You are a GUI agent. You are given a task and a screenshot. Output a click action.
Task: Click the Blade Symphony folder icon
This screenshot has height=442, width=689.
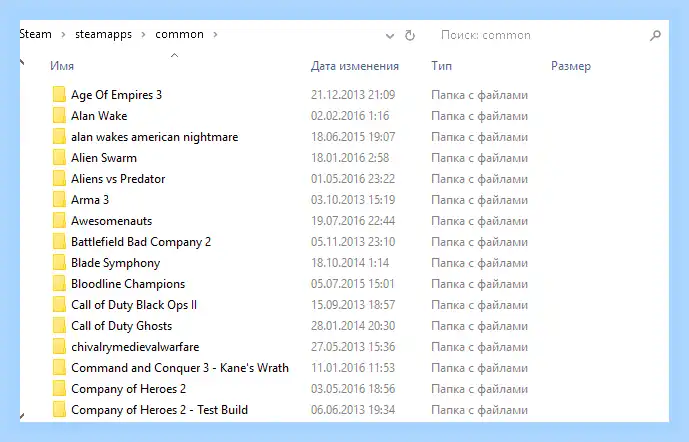point(59,263)
